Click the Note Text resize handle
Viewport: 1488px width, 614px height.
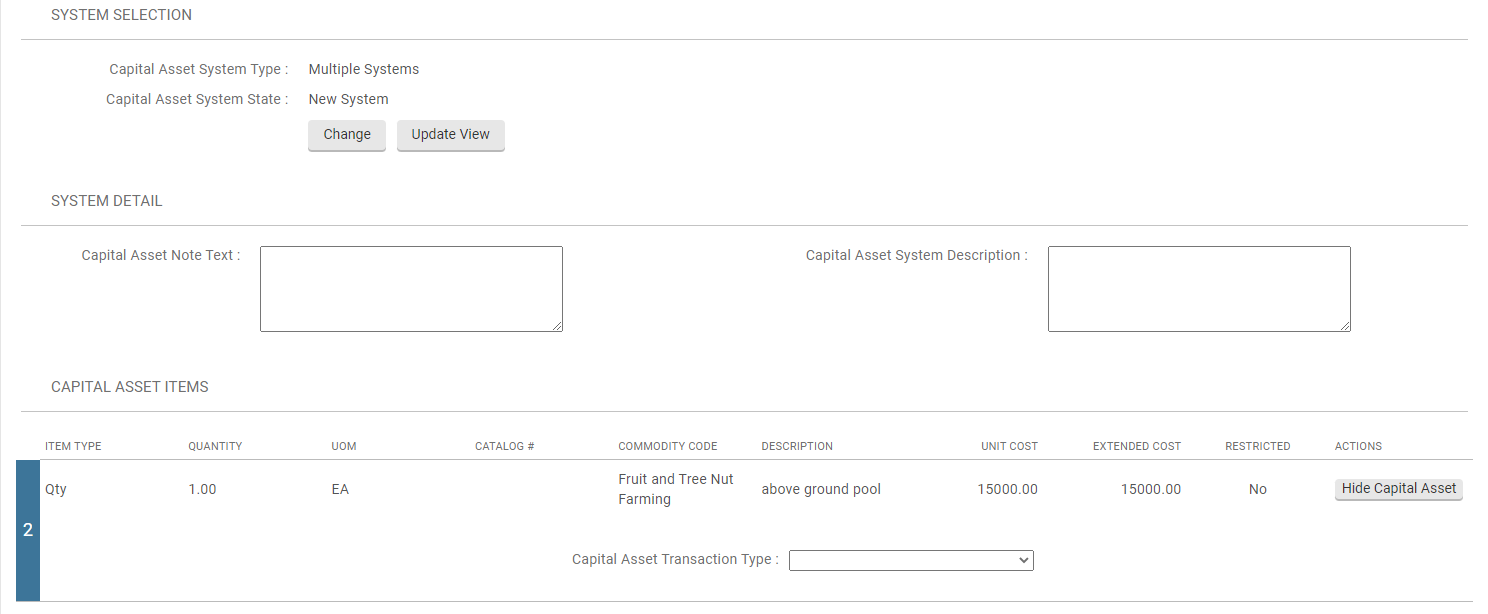557,326
